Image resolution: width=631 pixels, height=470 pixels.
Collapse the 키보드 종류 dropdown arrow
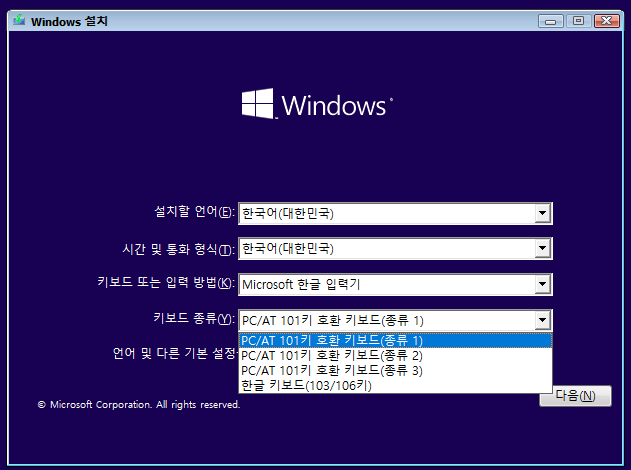(542, 320)
